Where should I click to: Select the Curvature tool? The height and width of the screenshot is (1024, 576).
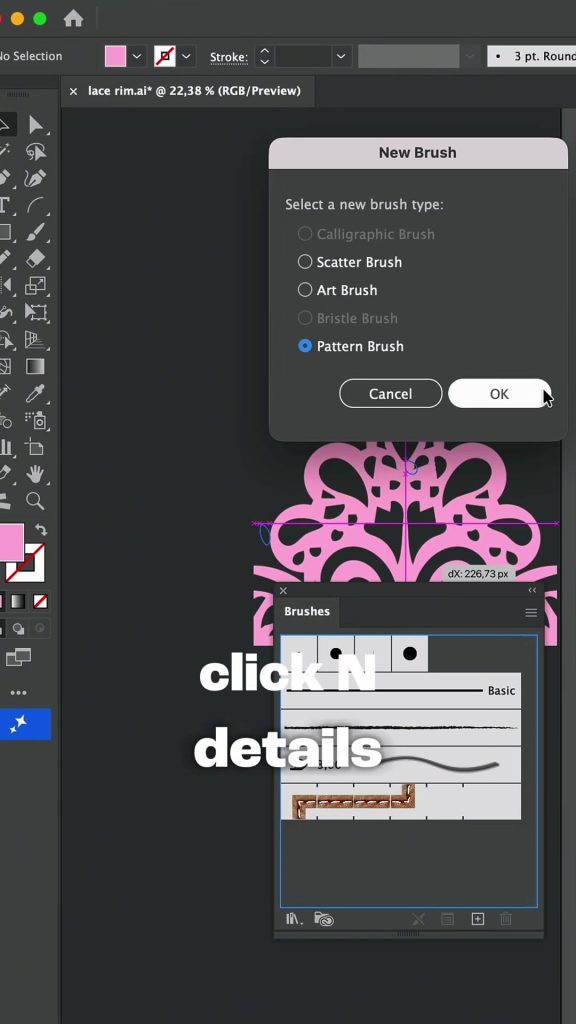36,178
